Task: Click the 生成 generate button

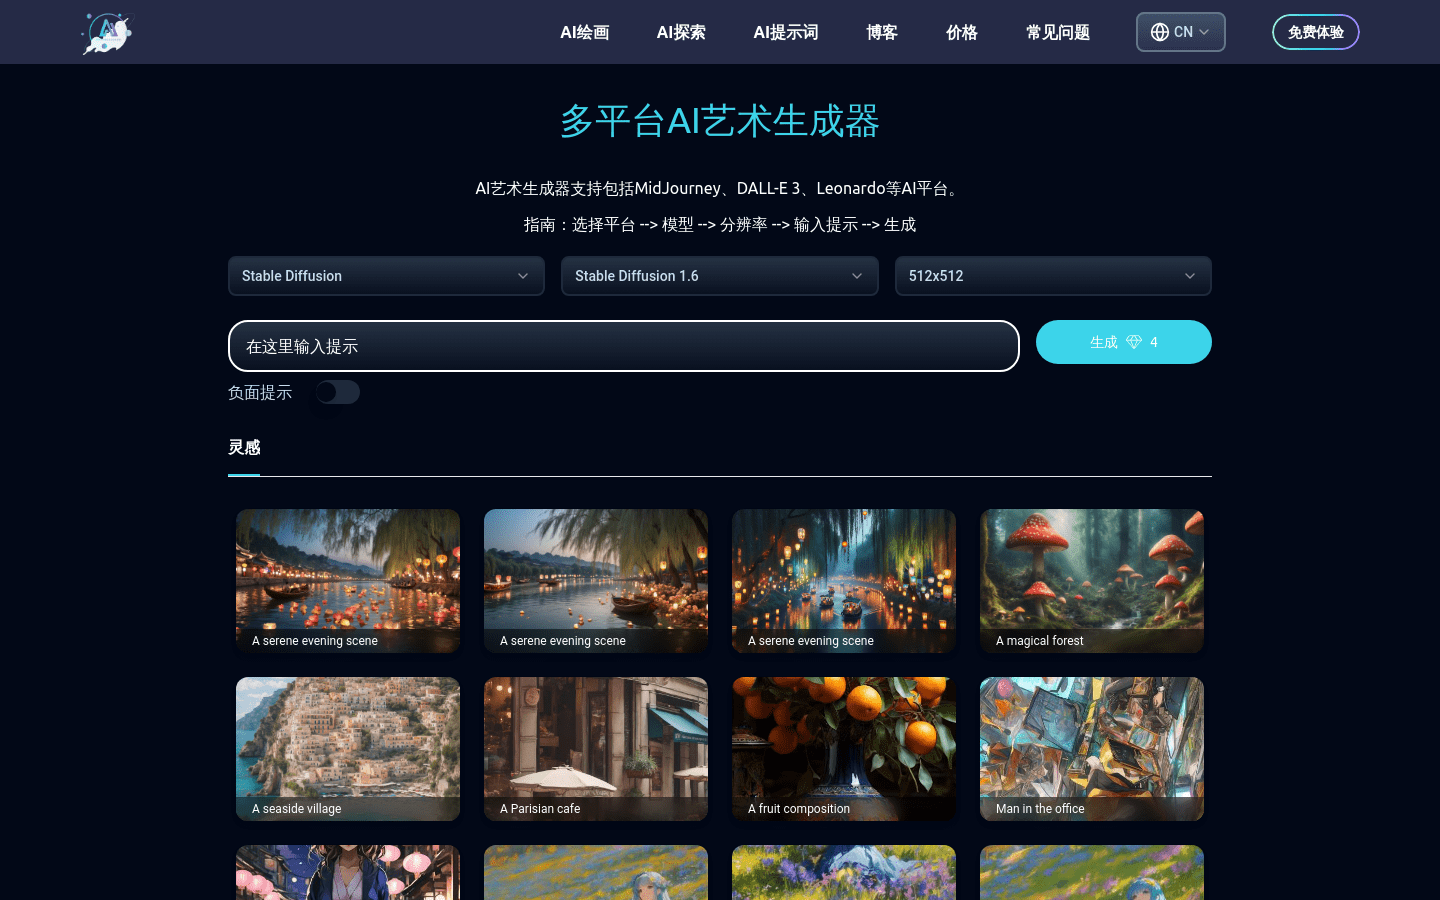Action: coord(1124,342)
